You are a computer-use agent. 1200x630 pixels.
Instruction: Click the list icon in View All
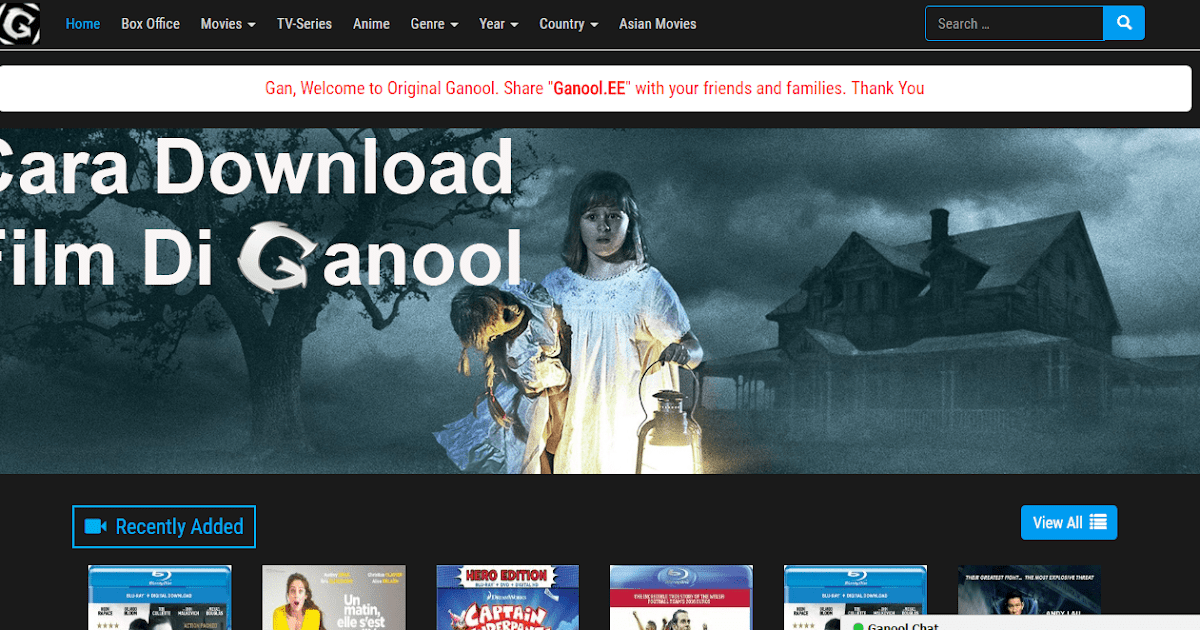pyautogui.click(x=1098, y=522)
